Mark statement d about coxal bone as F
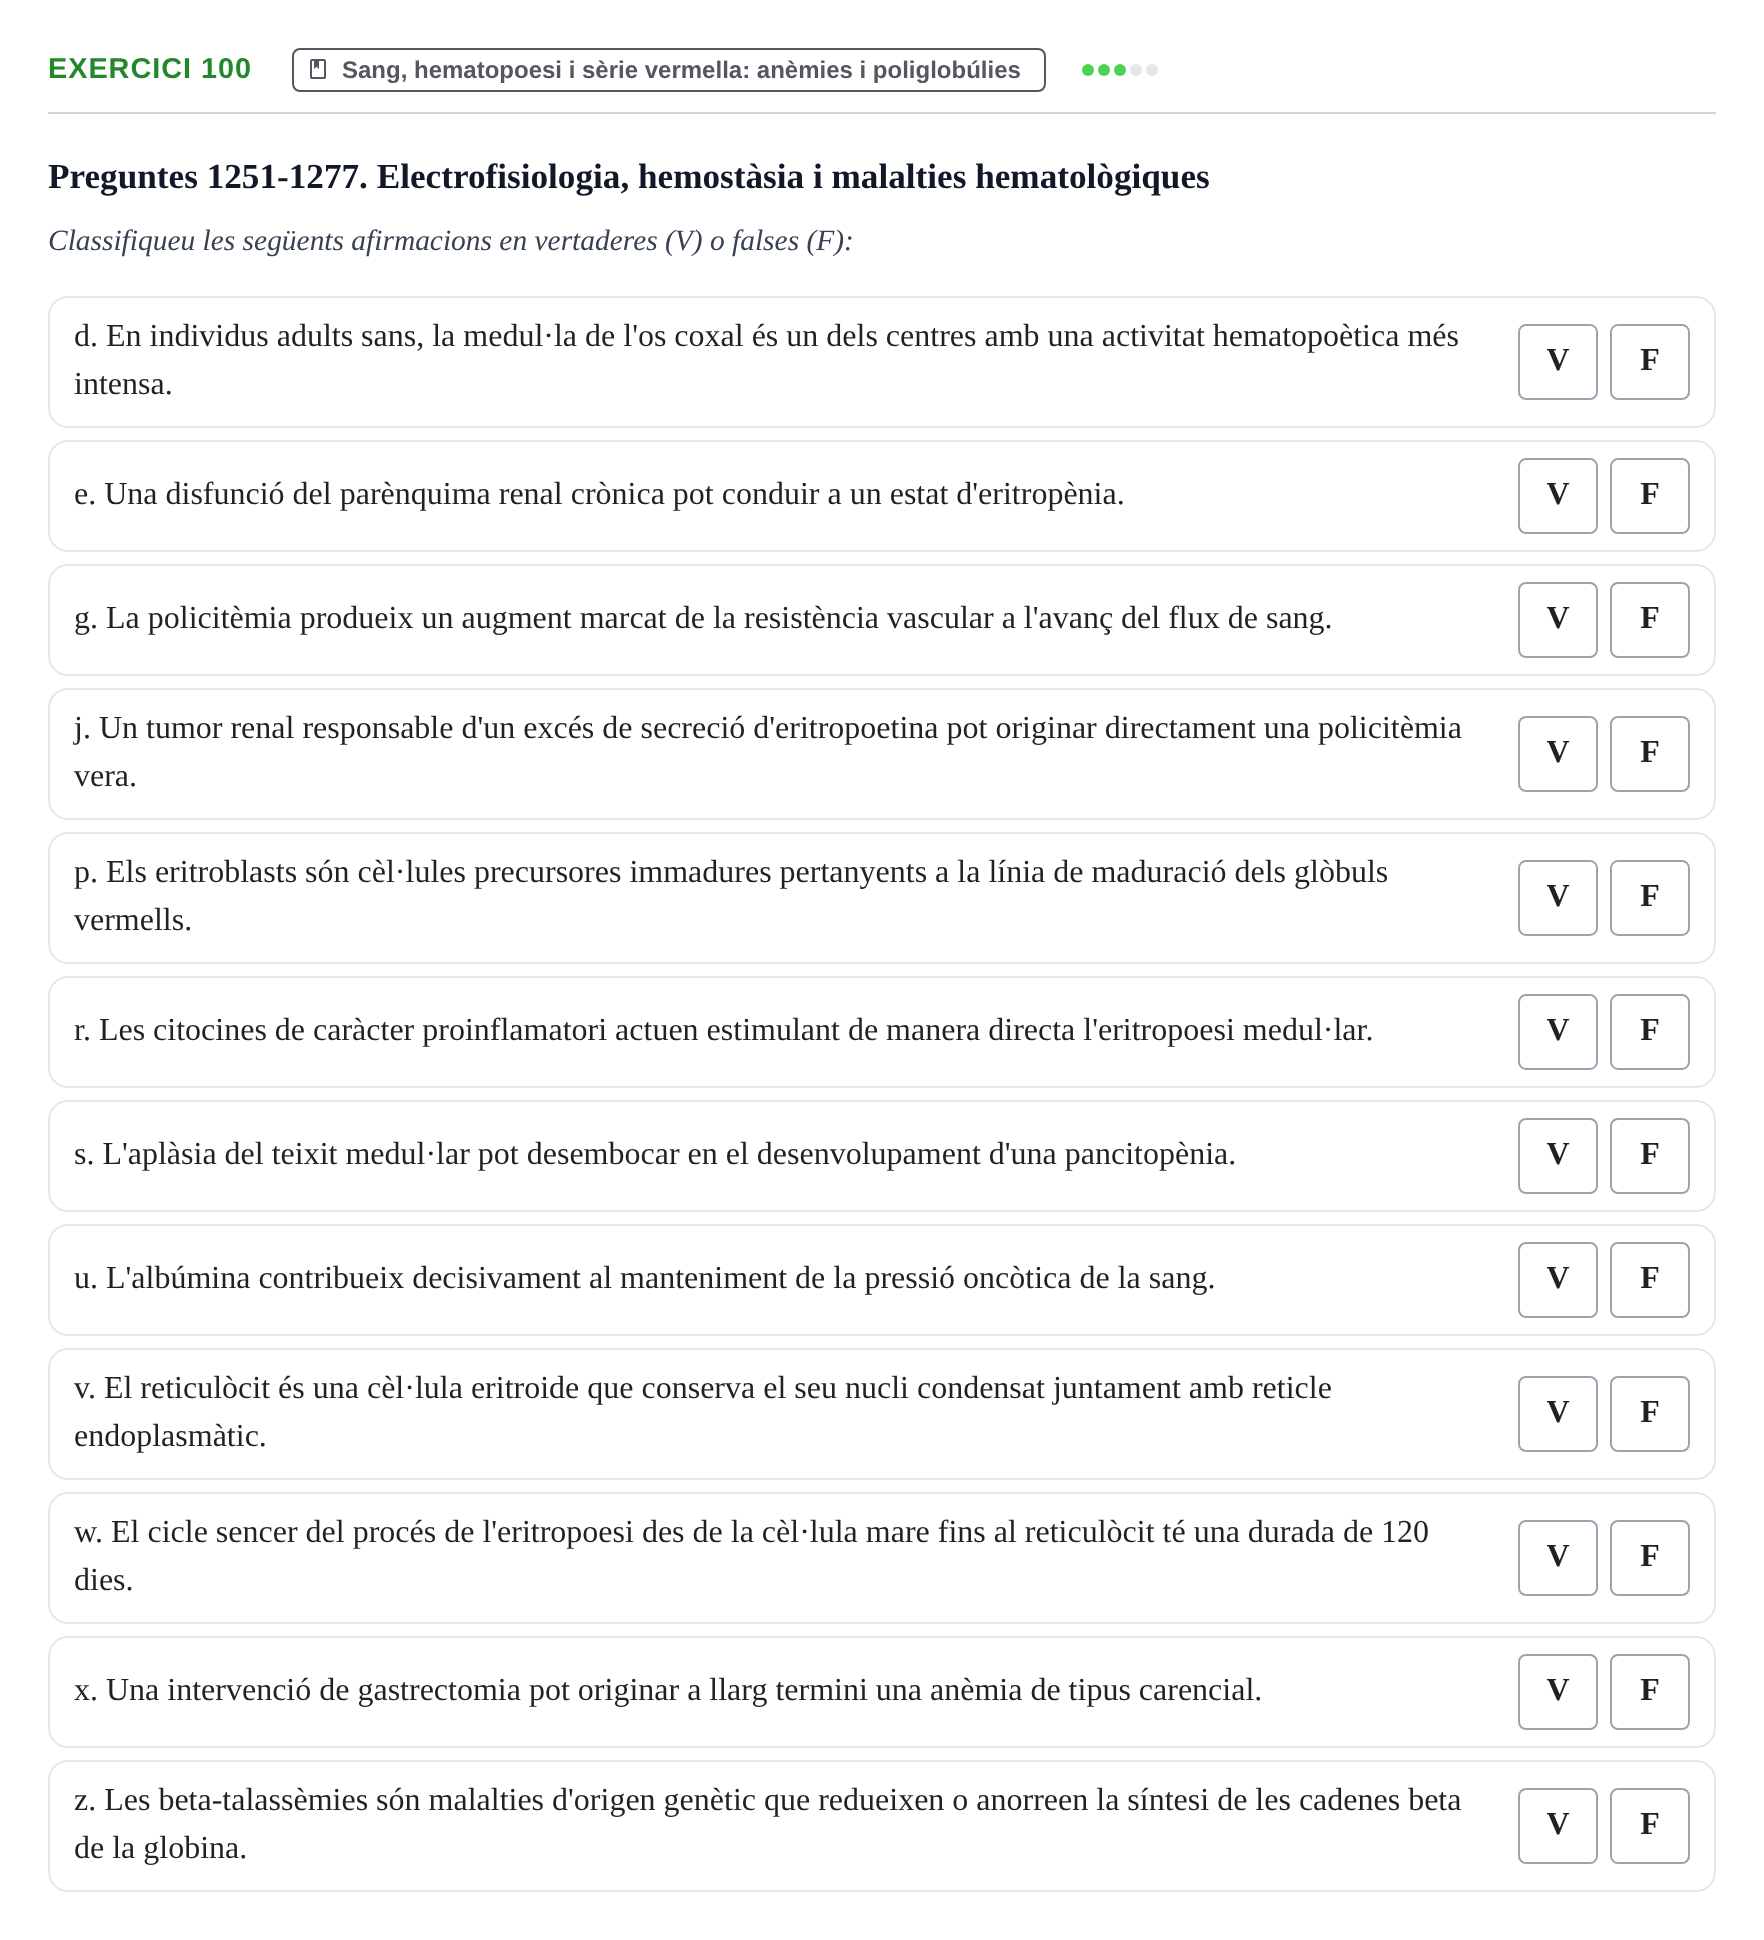1764x1940 pixels. pos(1649,362)
